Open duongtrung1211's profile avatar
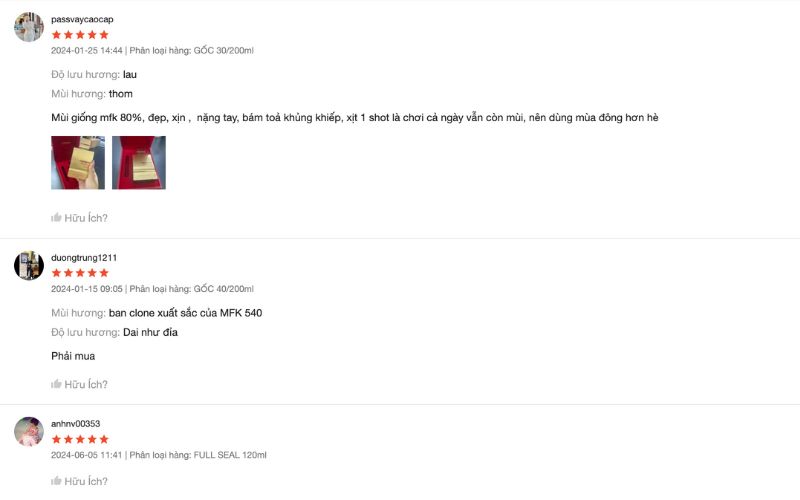This screenshot has width=800, height=500. coord(29,265)
